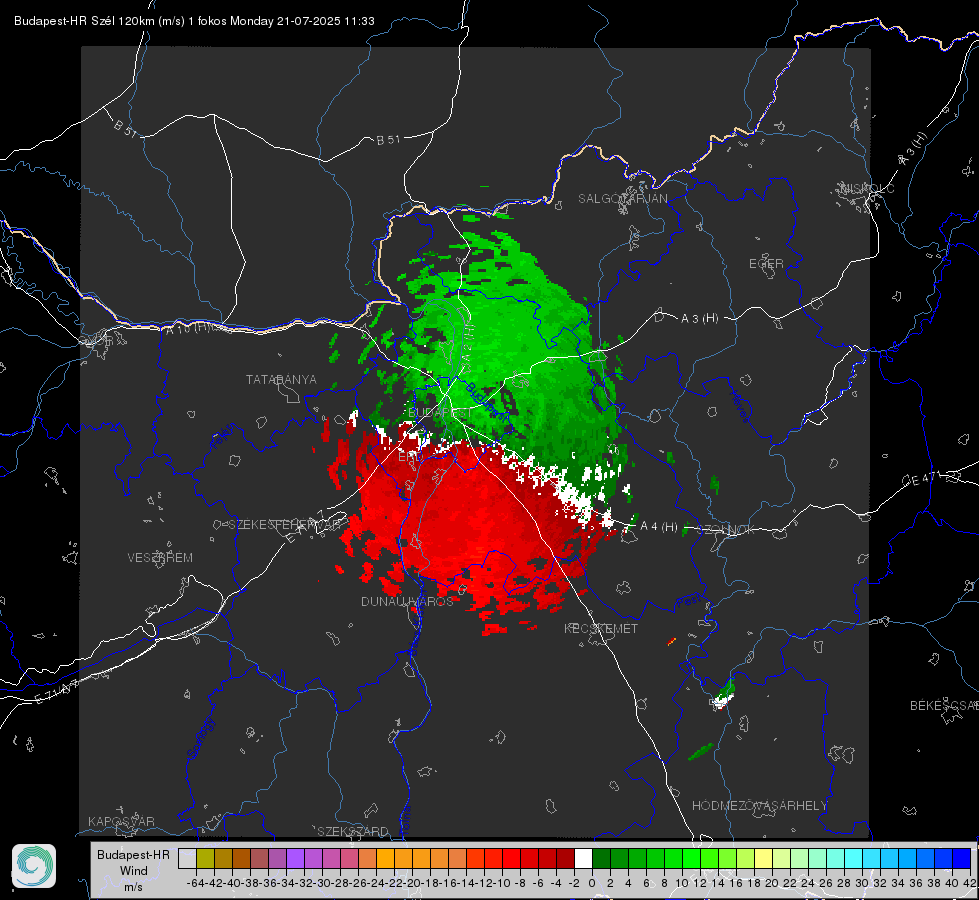Pick the gray swatch left of -64
Viewport: 979px width, 900px height.
(187, 858)
